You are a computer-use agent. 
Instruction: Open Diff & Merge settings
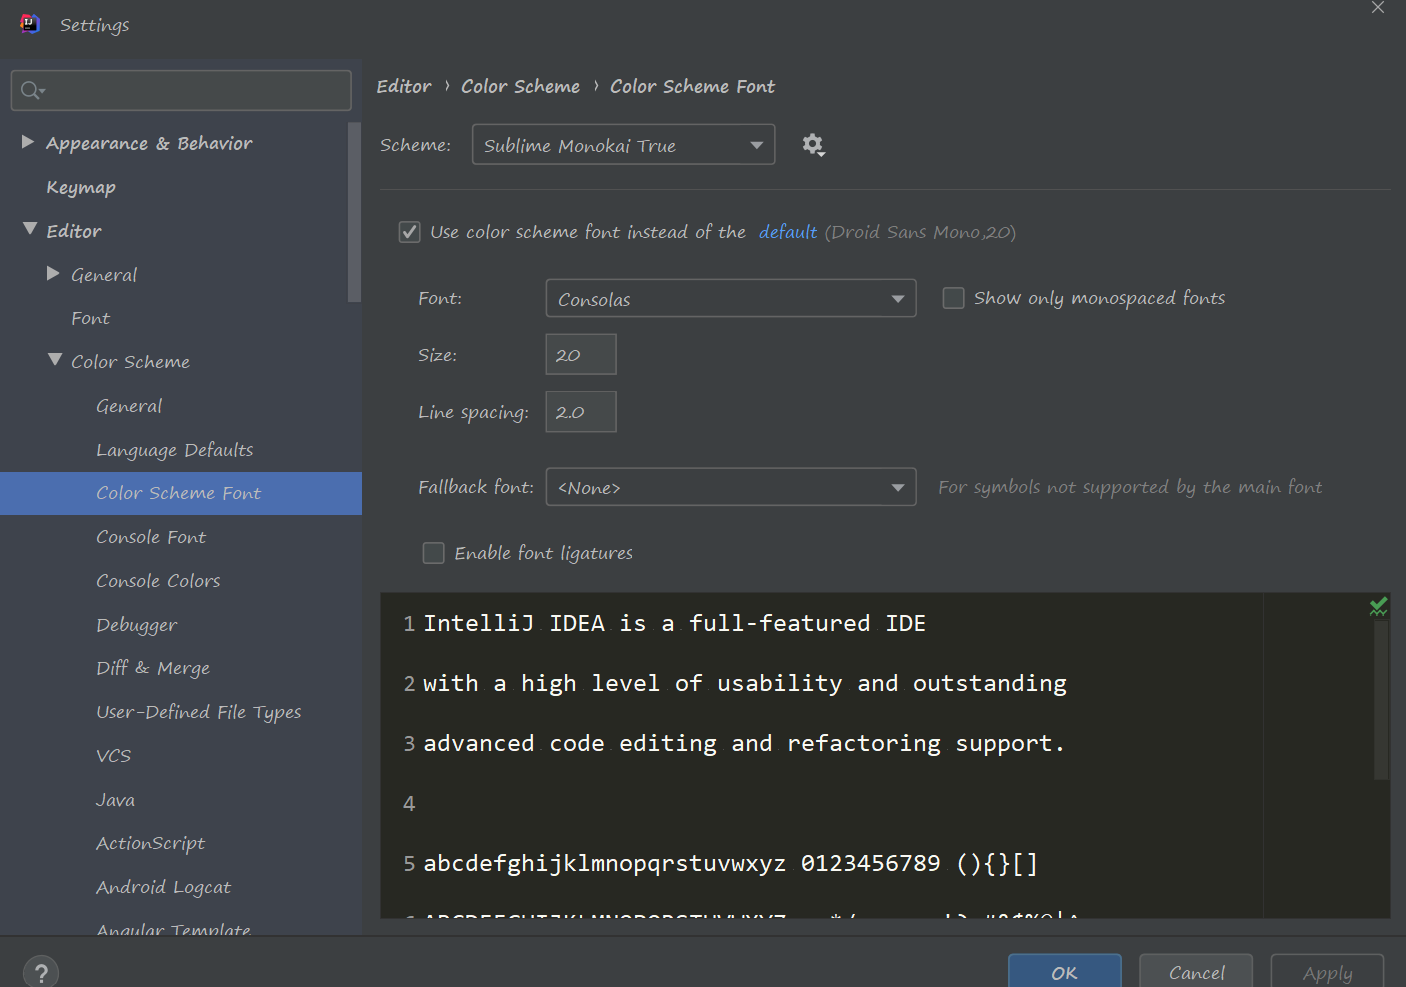[x=153, y=668]
